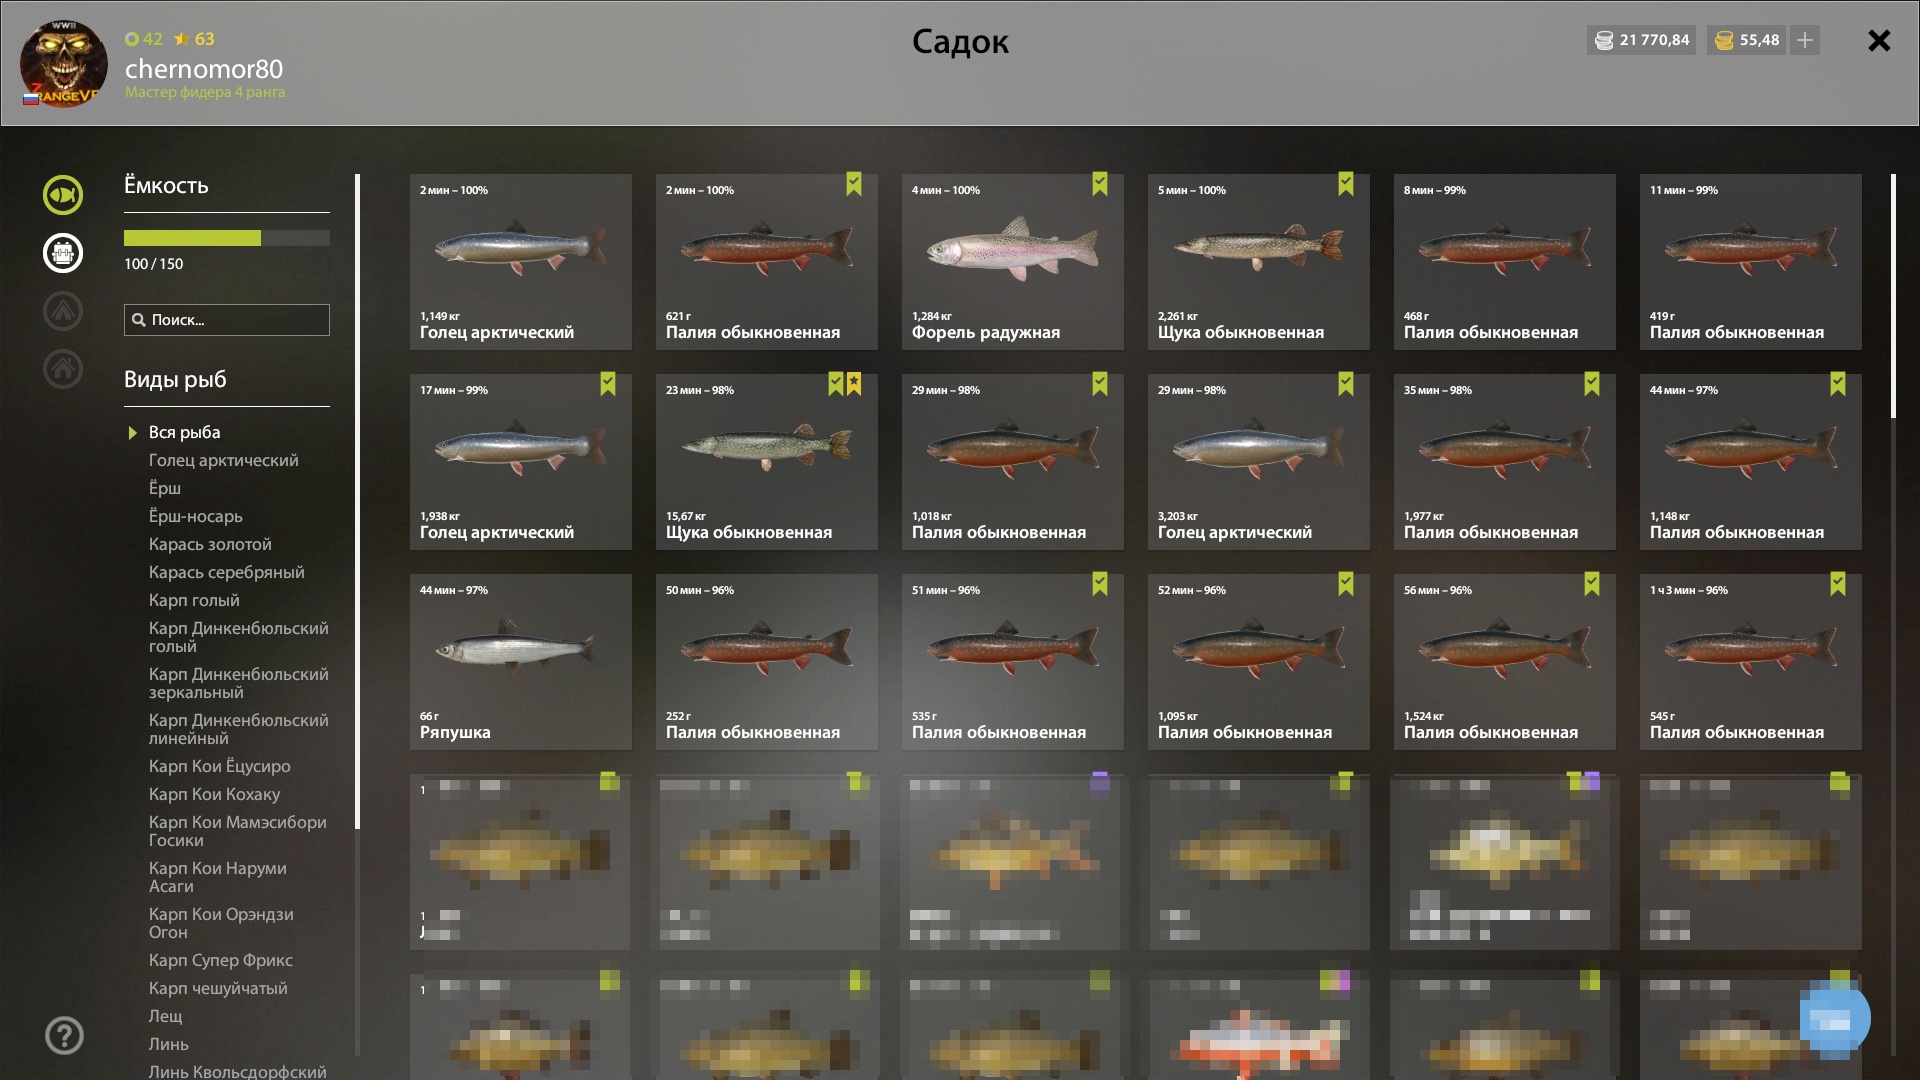The width and height of the screenshot is (1920, 1080).
Task: Click the disabled tent sidebar icon
Action: (63, 311)
